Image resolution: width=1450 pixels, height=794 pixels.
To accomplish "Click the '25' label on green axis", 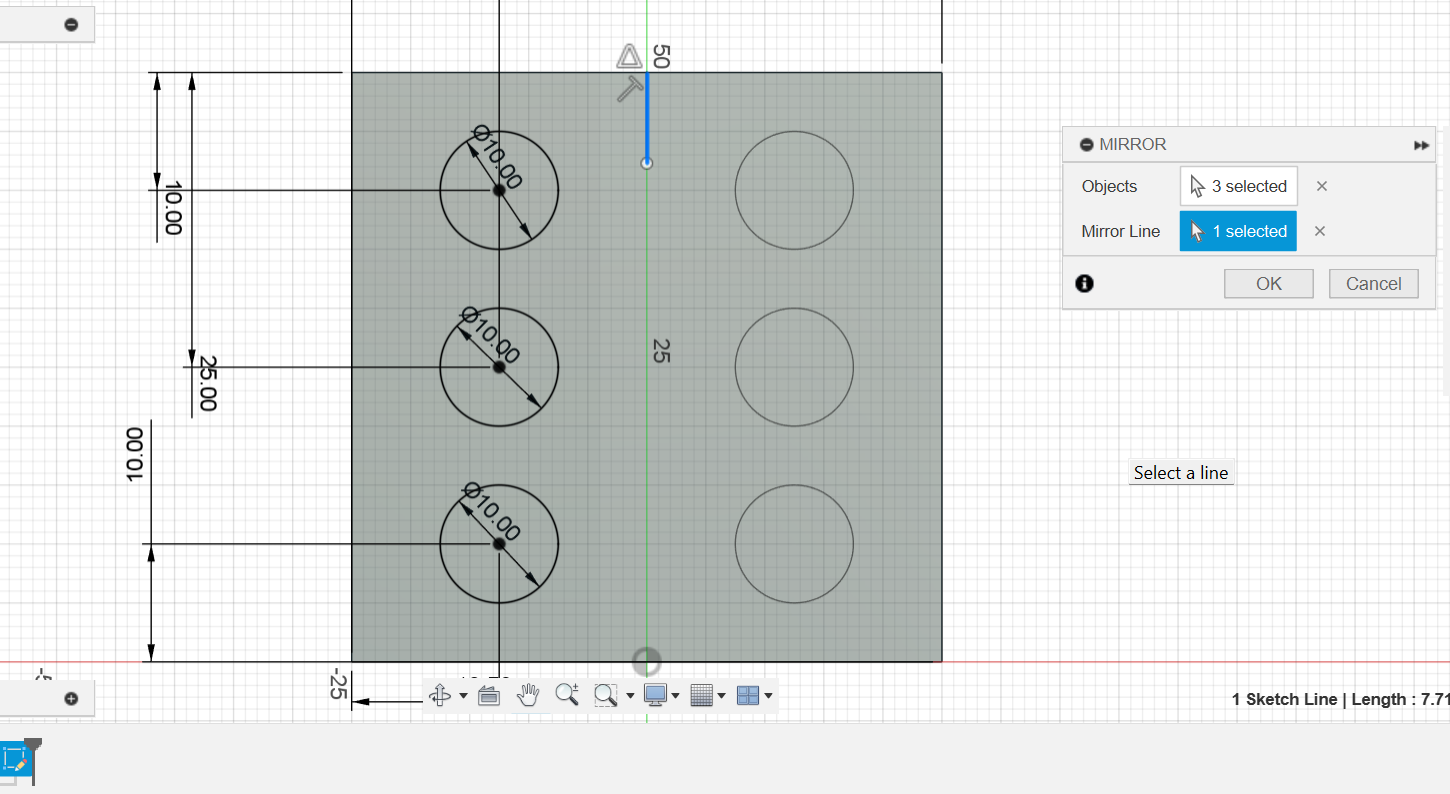I will [x=660, y=350].
